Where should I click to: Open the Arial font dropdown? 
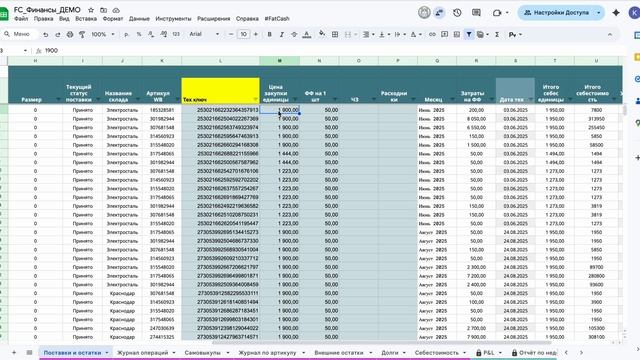[x=204, y=34]
